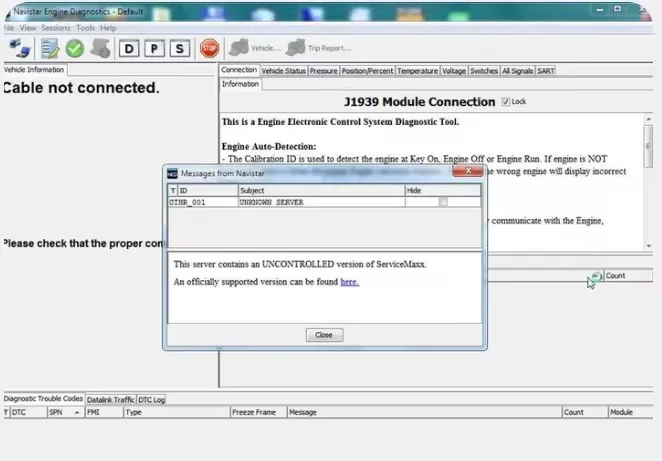The image size is (662, 461).
Task: Open the Vehicle... toolbar item
Action: (255, 48)
